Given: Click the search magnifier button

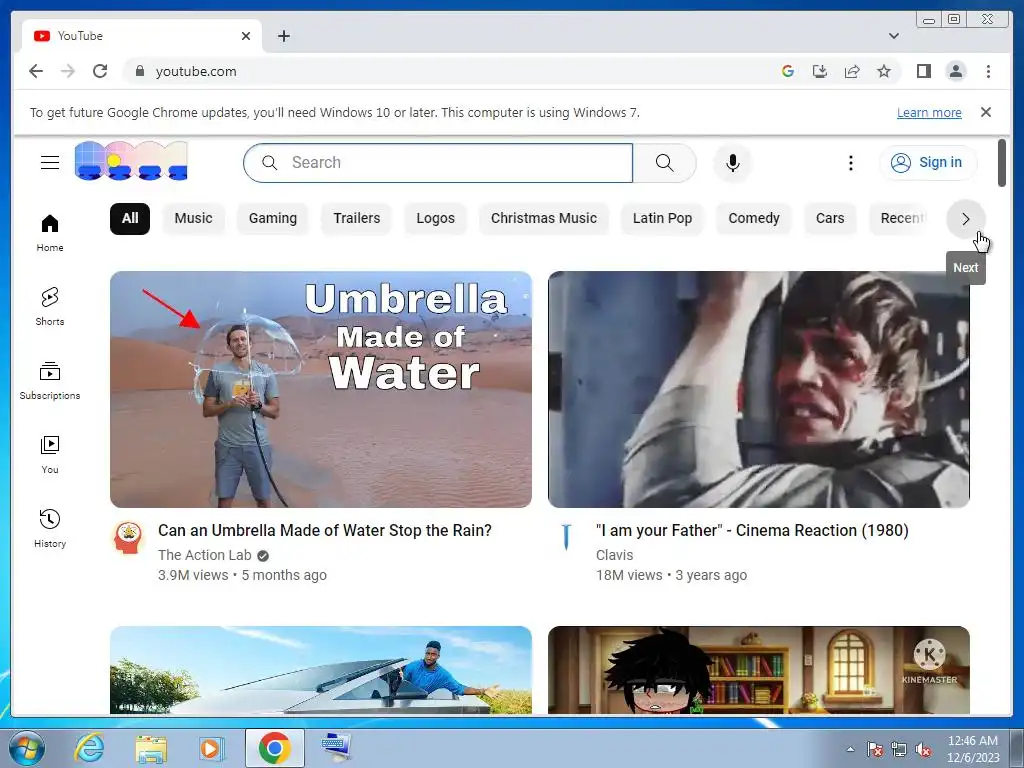Looking at the screenshot, I should [664, 163].
